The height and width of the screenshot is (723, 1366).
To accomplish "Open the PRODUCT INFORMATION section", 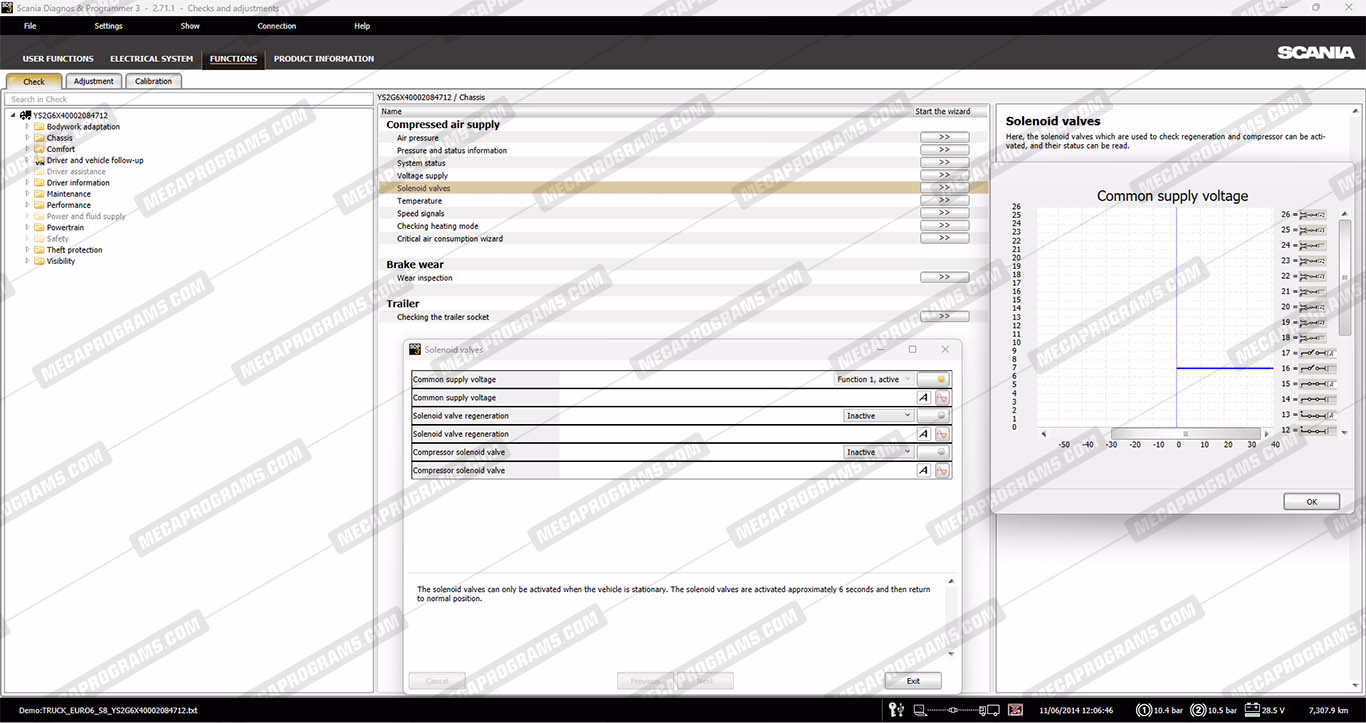I will [x=324, y=59].
